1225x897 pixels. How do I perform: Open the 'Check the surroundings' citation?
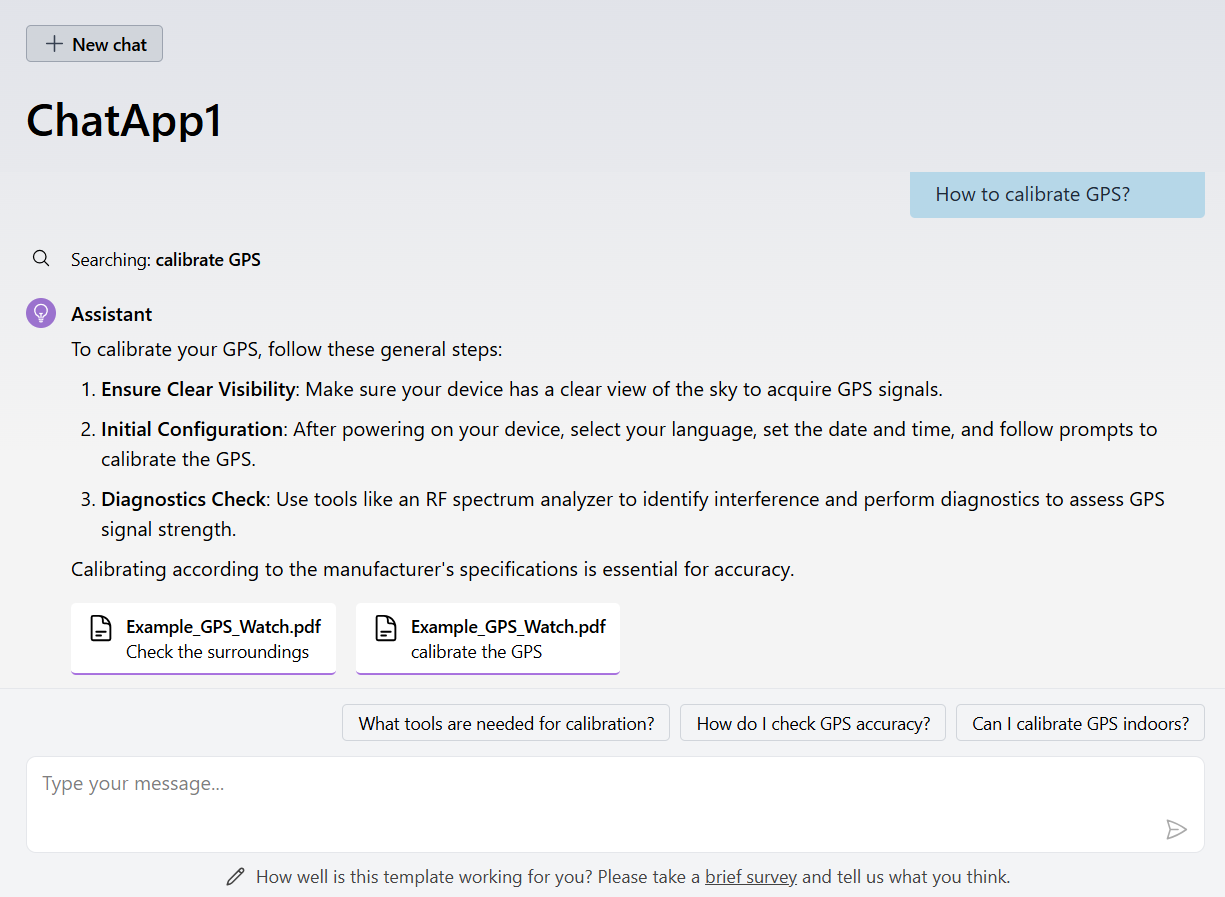(203, 639)
